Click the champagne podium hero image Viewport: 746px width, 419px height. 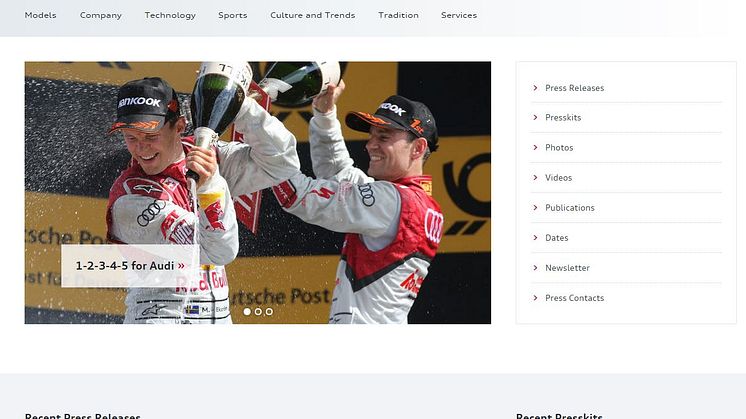click(258, 193)
